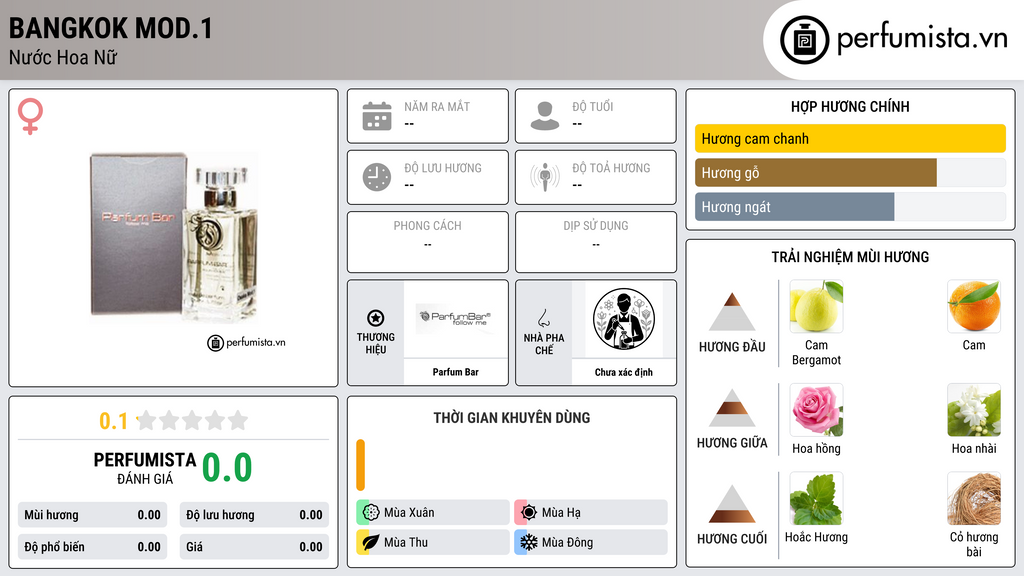
Task: Click the person icon for Độ tuổi
Action: [545, 116]
